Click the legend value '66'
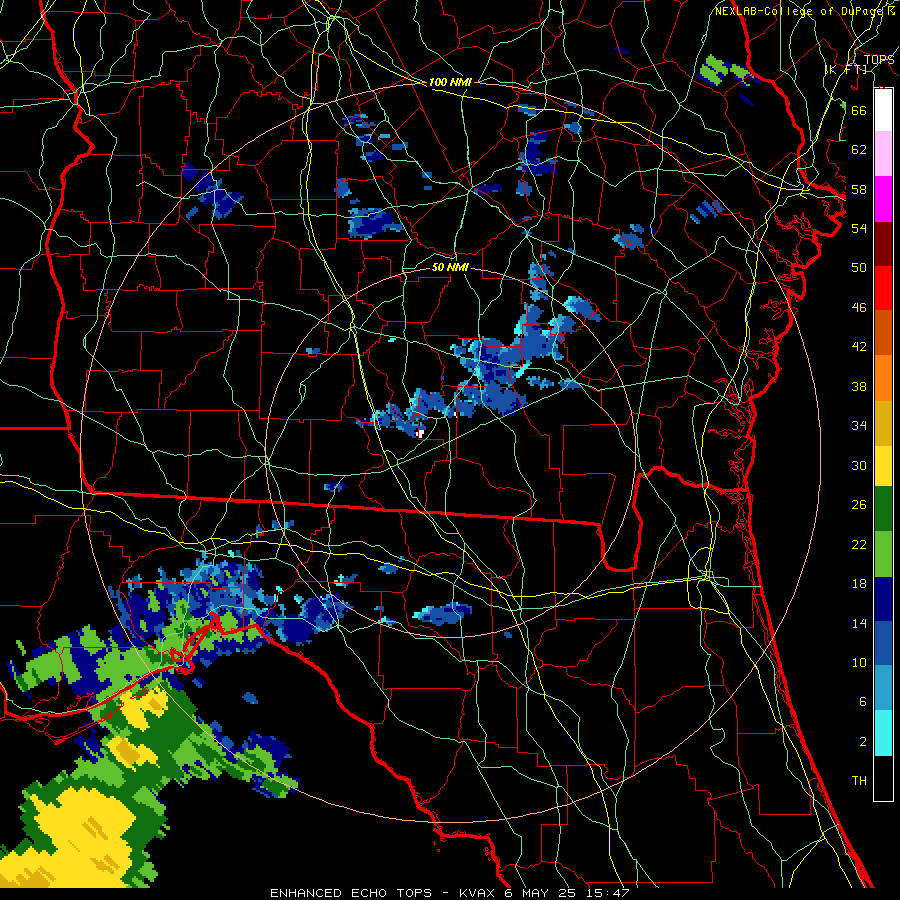 [859, 110]
